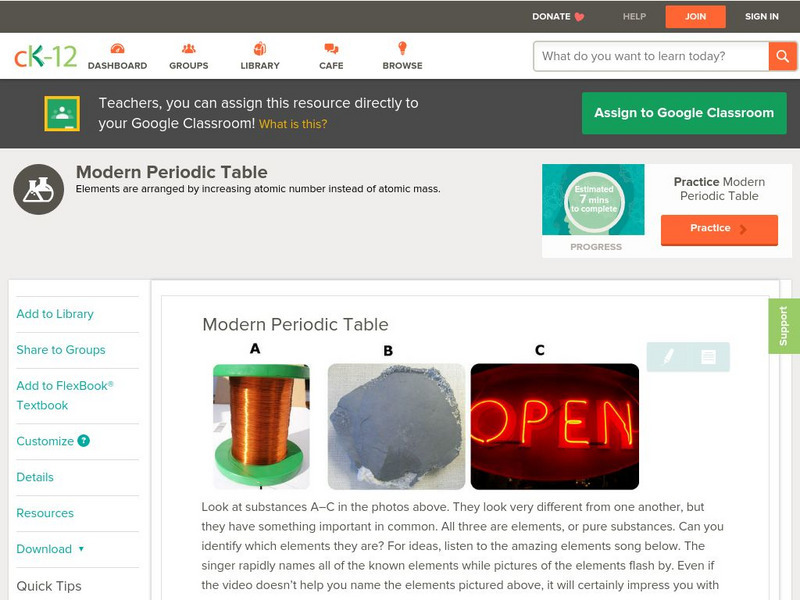Open the GROUPS menu item
Image resolution: width=800 pixels, height=600 pixels.
point(189,66)
